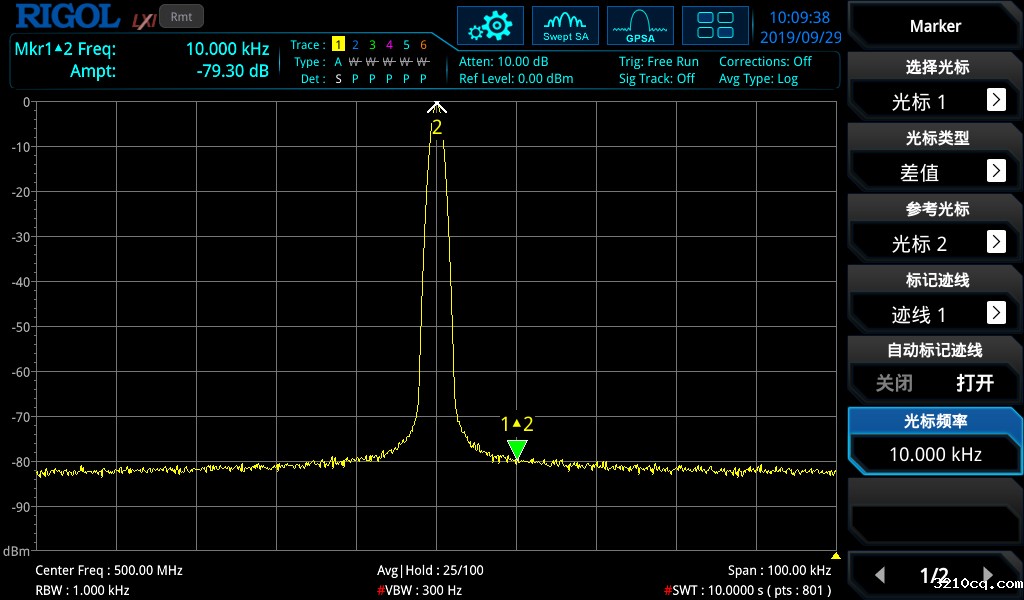Click the Center Freq 500.00 MHz readout

pos(109,570)
